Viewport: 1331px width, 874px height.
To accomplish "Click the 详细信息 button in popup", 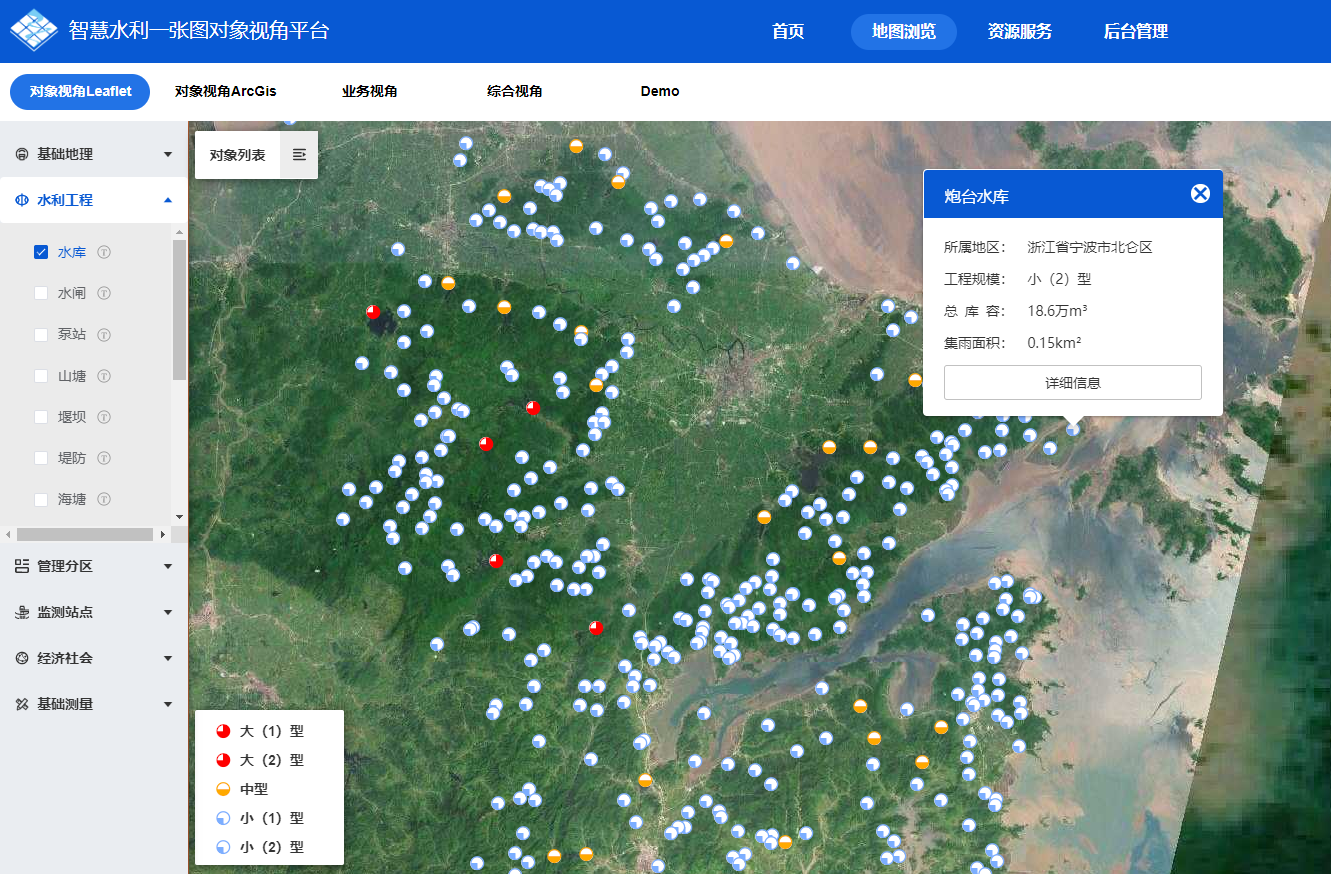I will (x=1072, y=383).
